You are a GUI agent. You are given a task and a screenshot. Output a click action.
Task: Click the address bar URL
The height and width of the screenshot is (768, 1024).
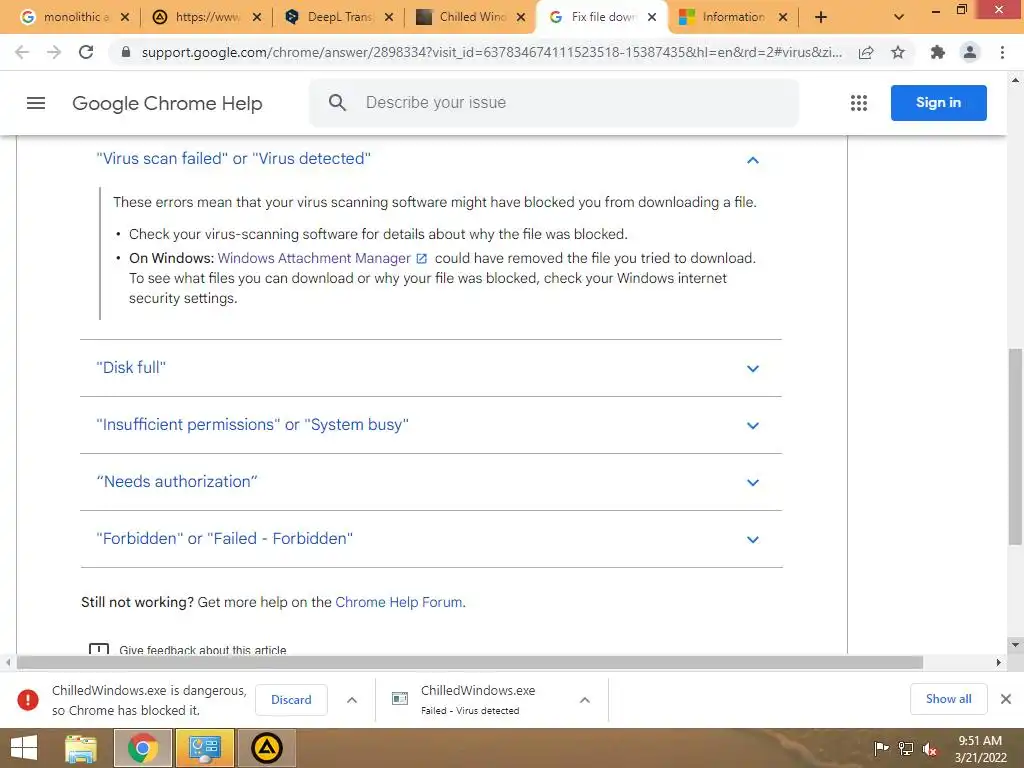pos(491,52)
